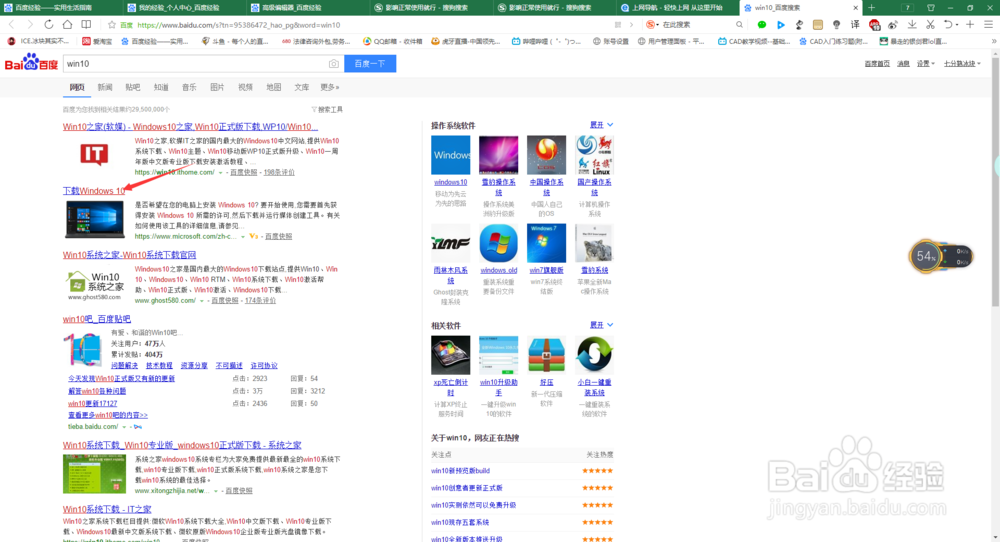The height and width of the screenshot is (542, 1000).
Task: Show more bookmarks with the » chevron
Action: 993,41
